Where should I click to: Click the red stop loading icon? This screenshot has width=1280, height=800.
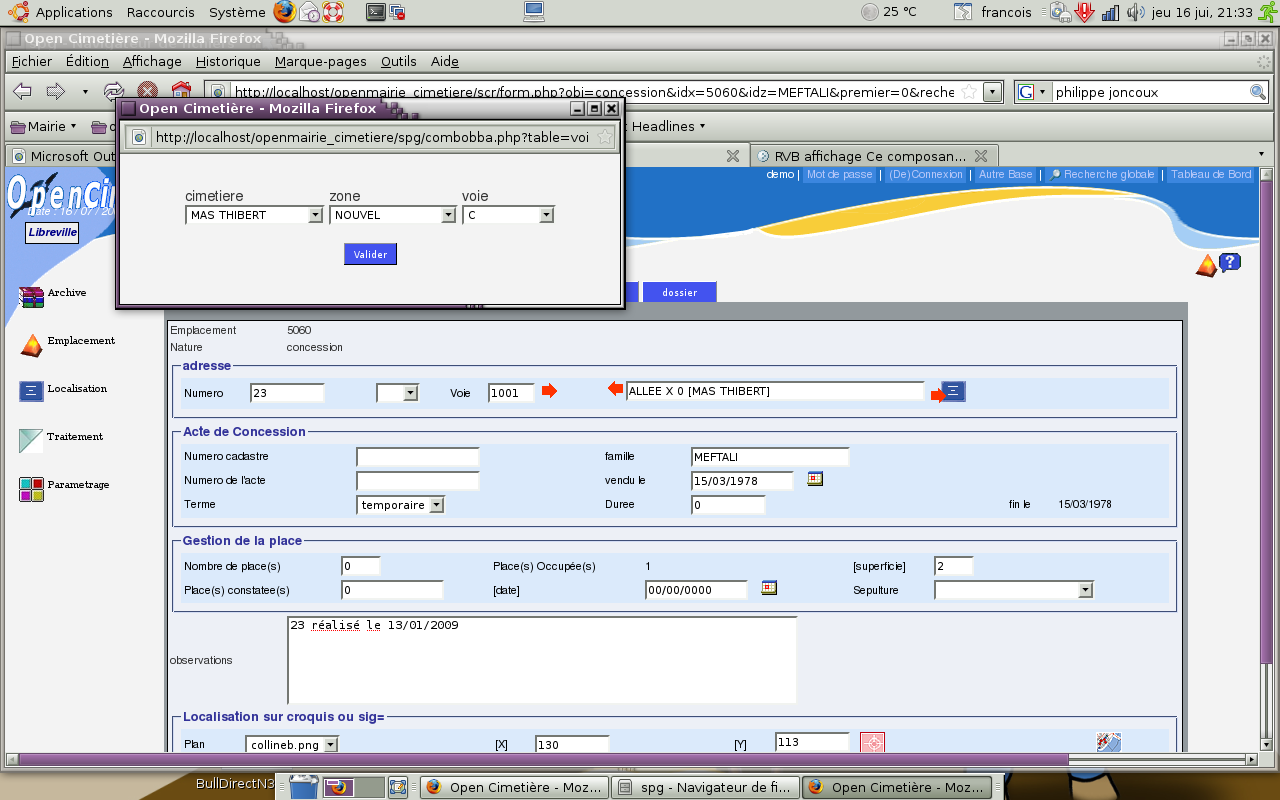tap(147, 92)
